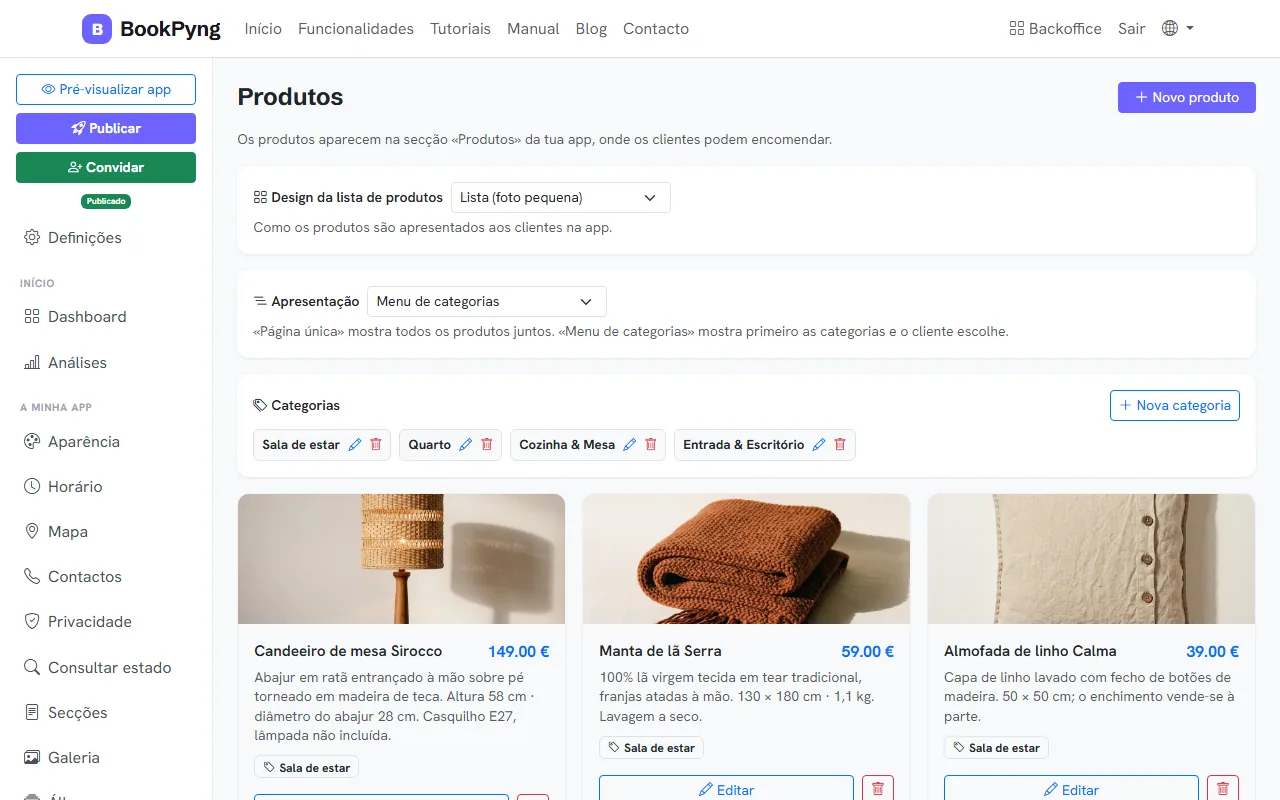Viewport: 1280px width, 800px height.
Task: Open the language globe menu
Action: coord(1177,29)
